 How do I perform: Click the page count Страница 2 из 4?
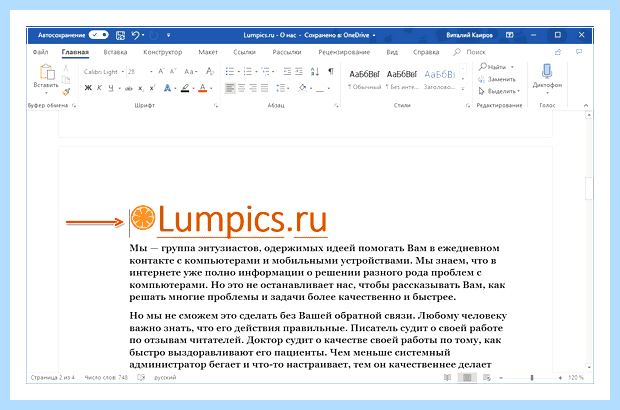pyautogui.click(x=52, y=378)
